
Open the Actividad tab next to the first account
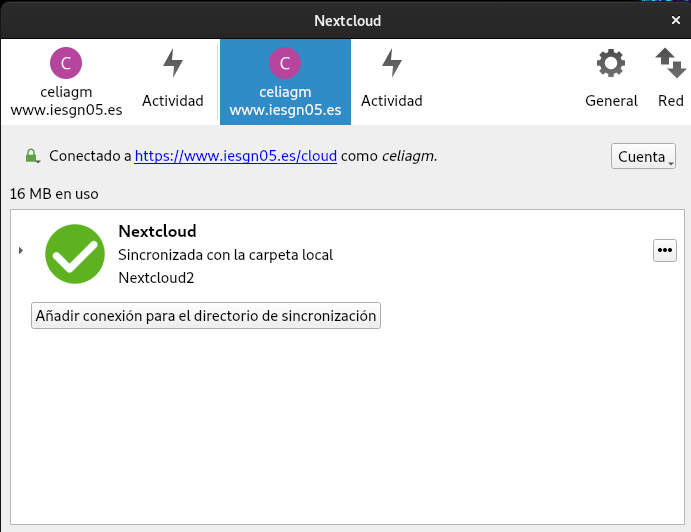pos(173,82)
